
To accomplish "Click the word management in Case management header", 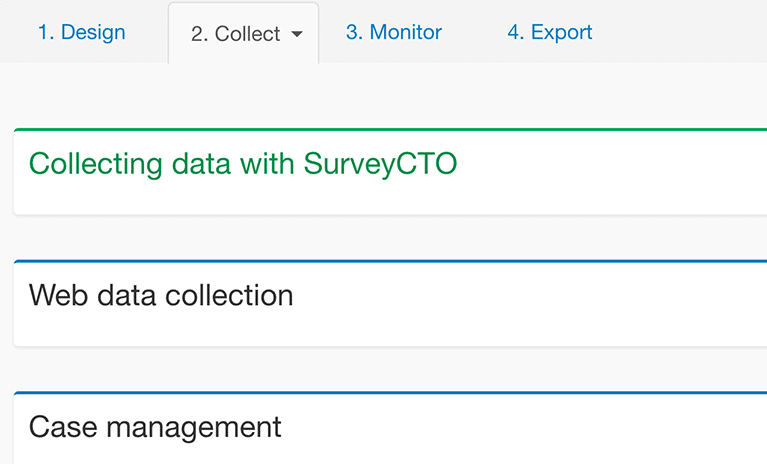I will click(x=194, y=427).
